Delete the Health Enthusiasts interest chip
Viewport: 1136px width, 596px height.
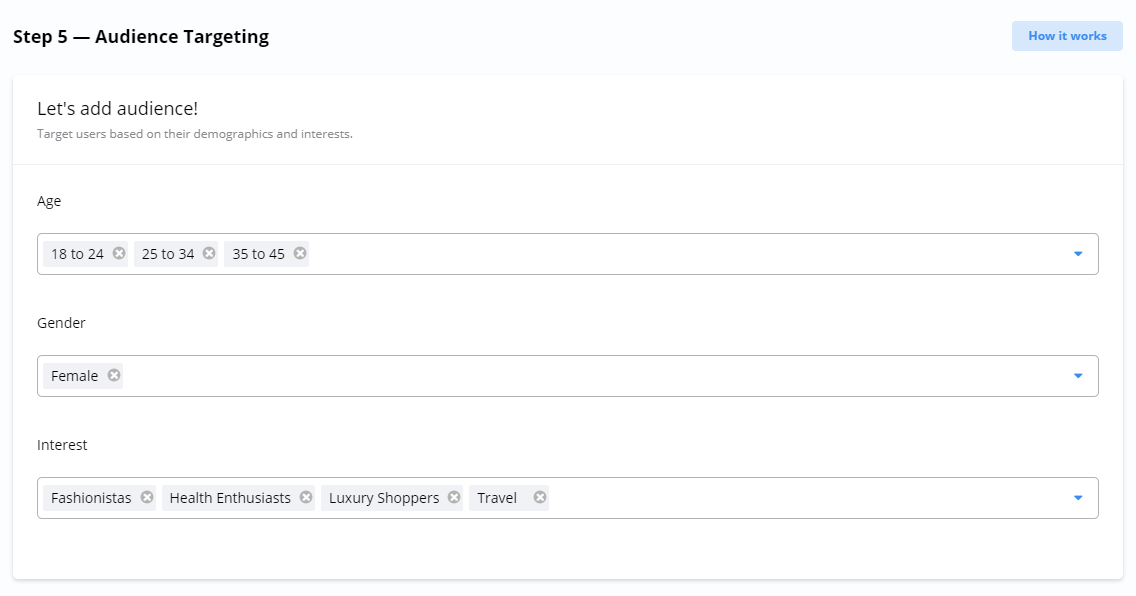point(306,498)
